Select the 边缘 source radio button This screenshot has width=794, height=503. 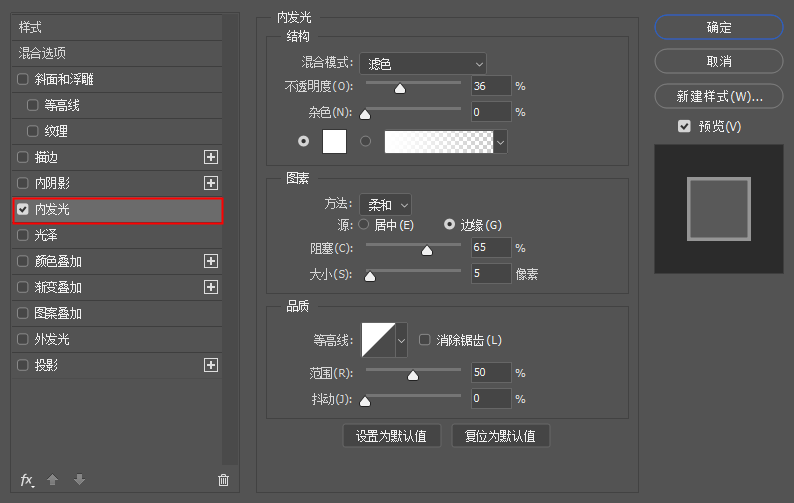point(449,224)
